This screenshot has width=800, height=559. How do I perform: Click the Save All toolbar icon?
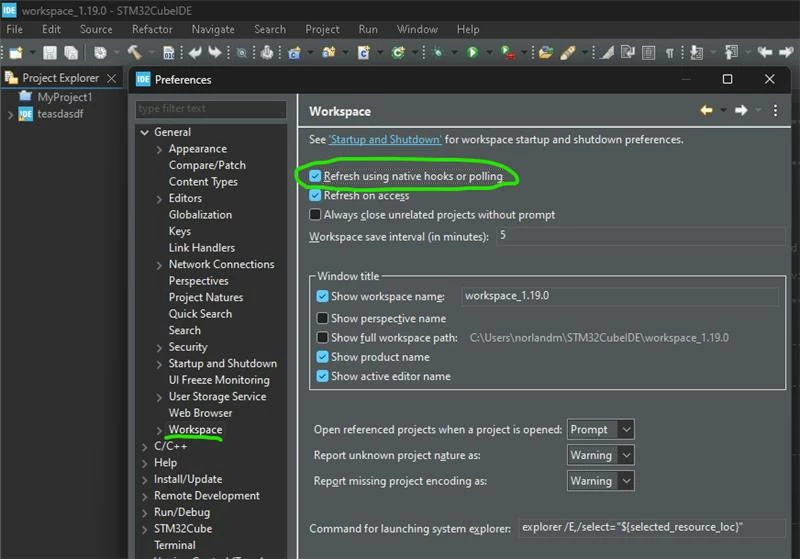coord(71,53)
